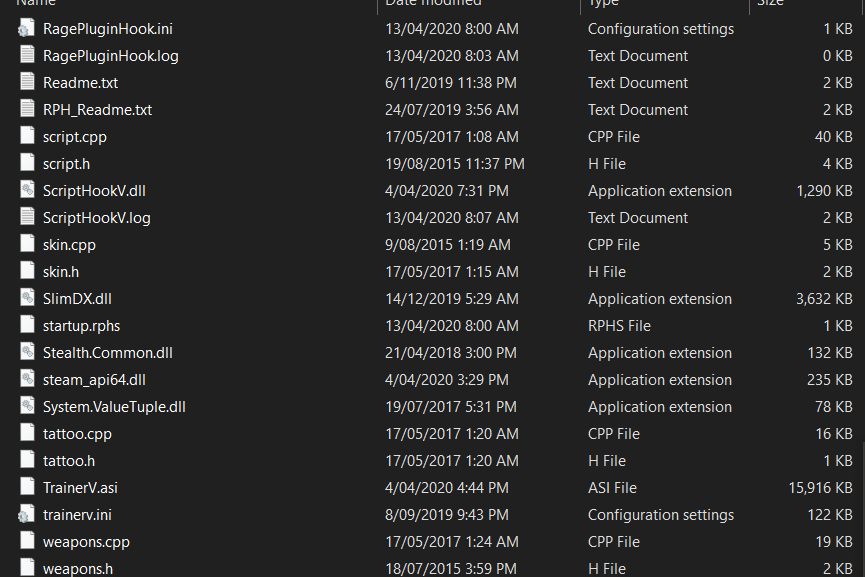The image size is (865, 577).
Task: Select the System.ValueTuple.dll file icon
Action: (x=26, y=407)
